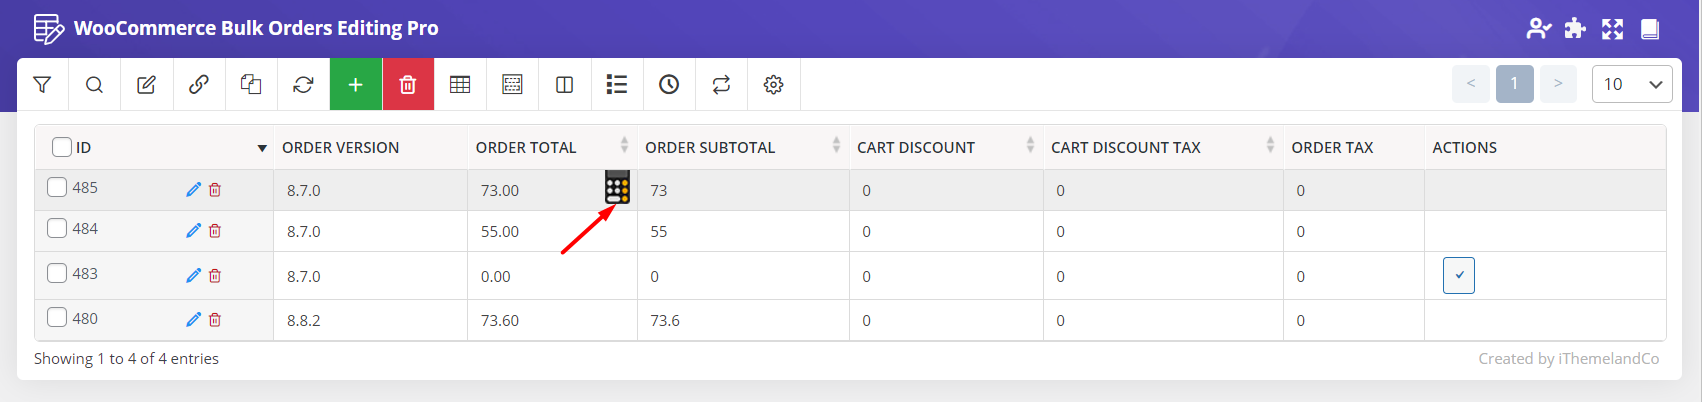Delete order 483 using row trash icon
This screenshot has width=1702, height=402.
215,276
